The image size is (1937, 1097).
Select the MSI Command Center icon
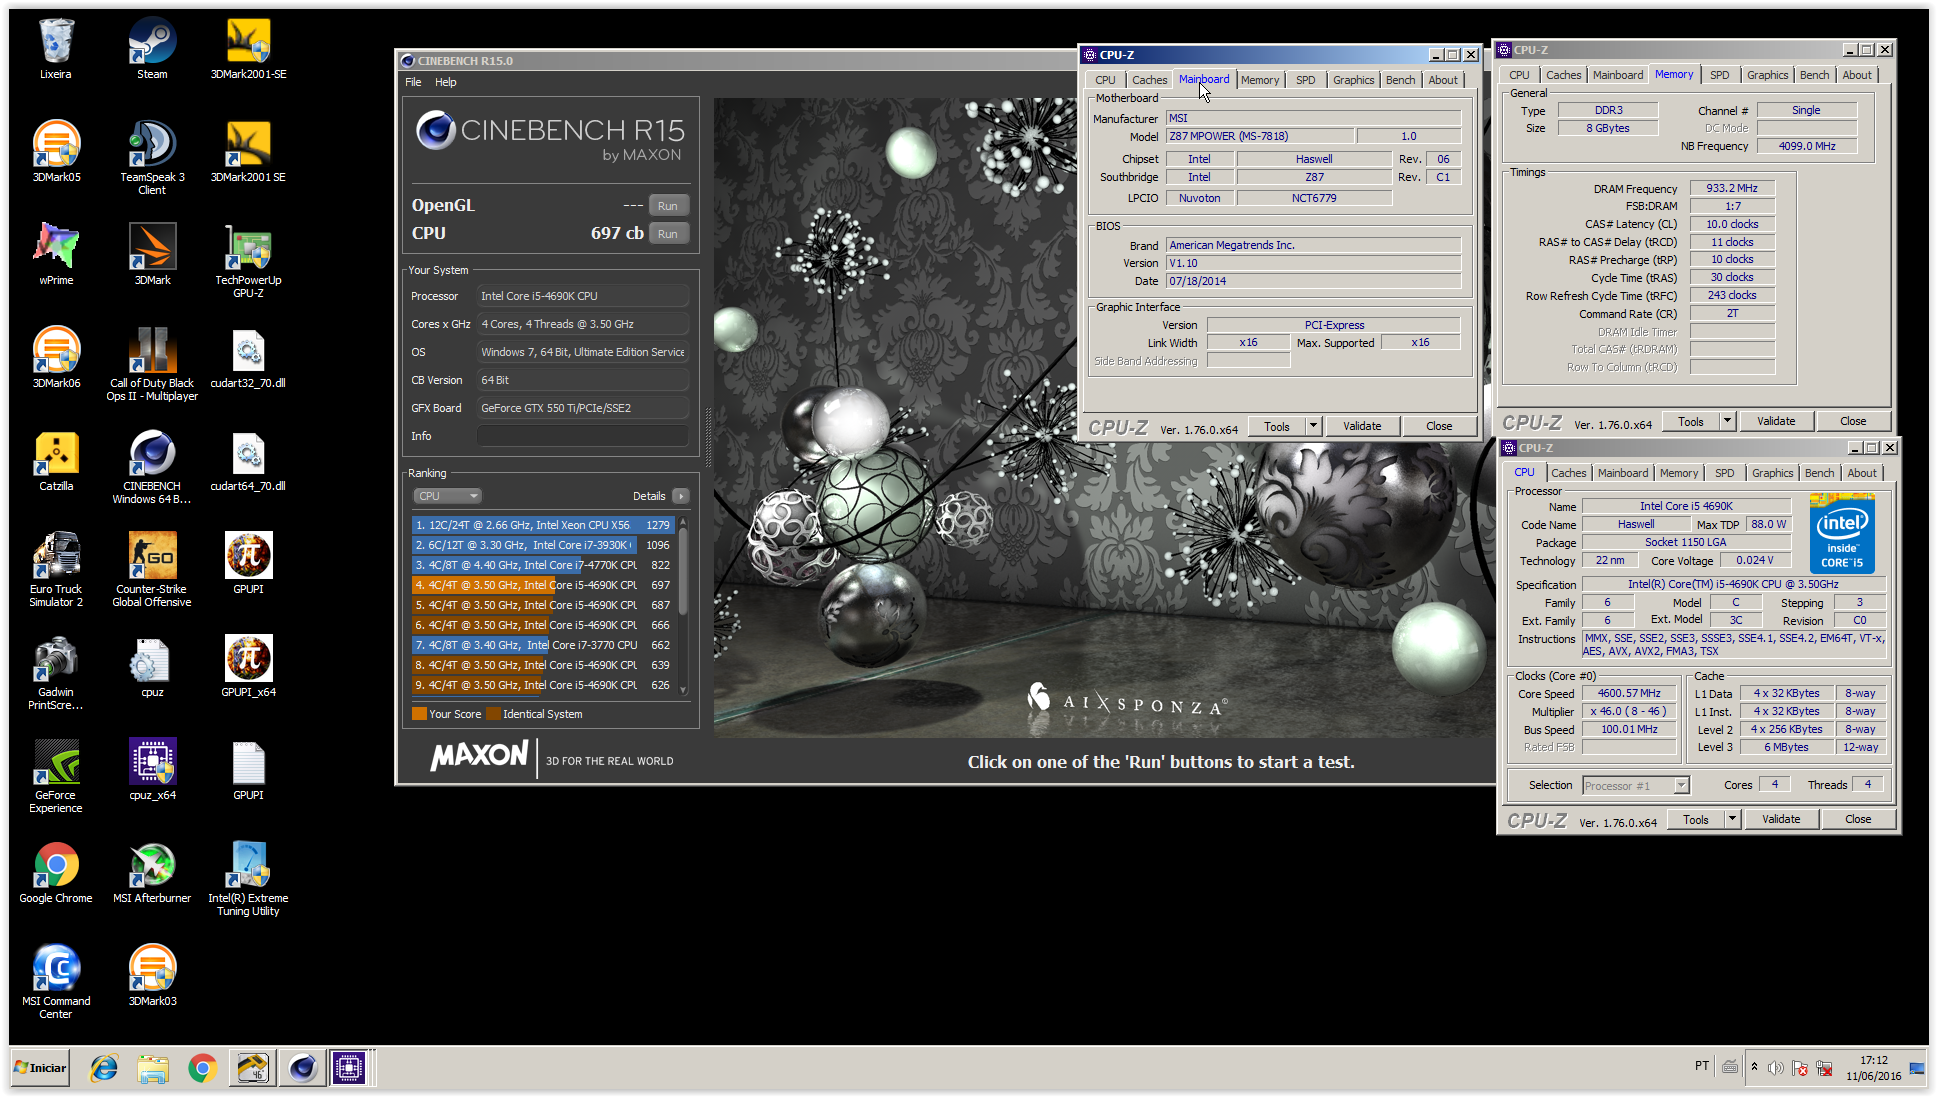tap(56, 982)
